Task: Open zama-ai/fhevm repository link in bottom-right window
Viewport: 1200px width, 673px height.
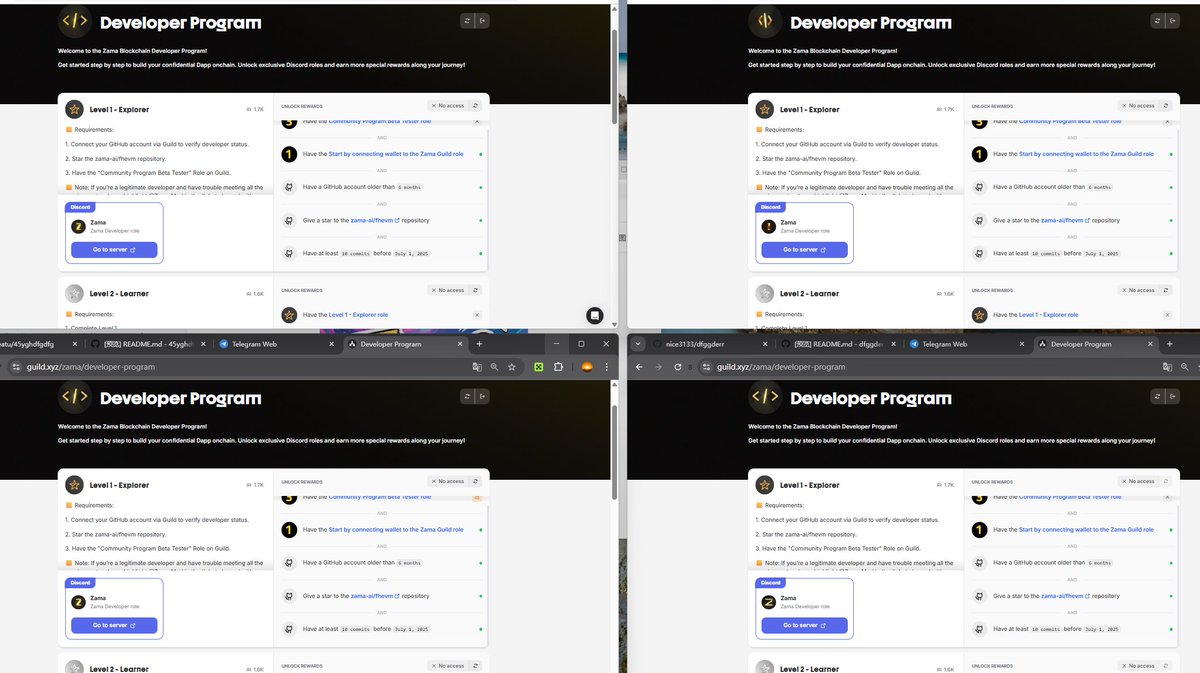Action: (1065, 596)
